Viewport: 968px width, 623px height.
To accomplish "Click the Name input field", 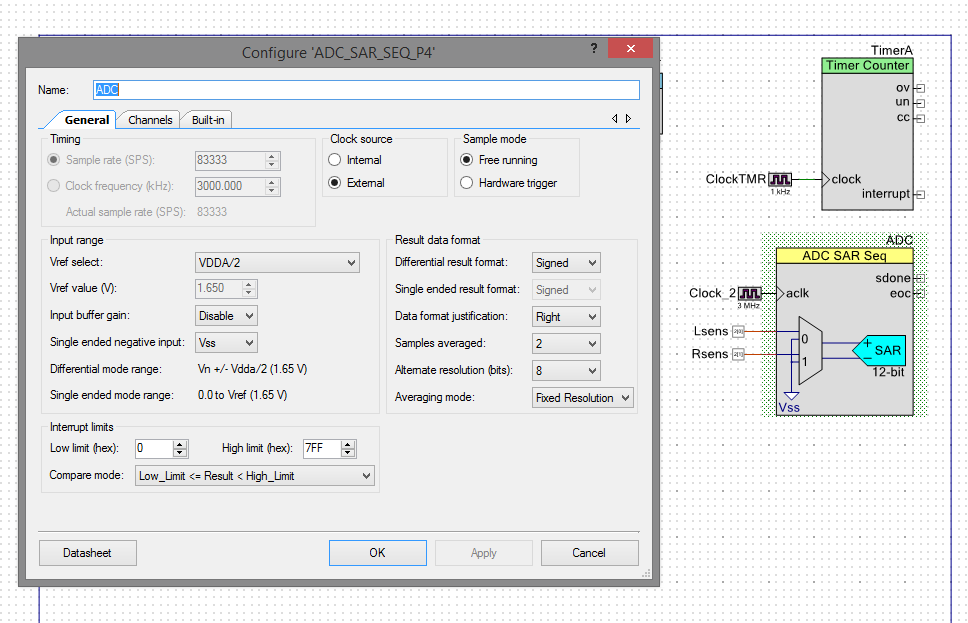I will click(366, 90).
